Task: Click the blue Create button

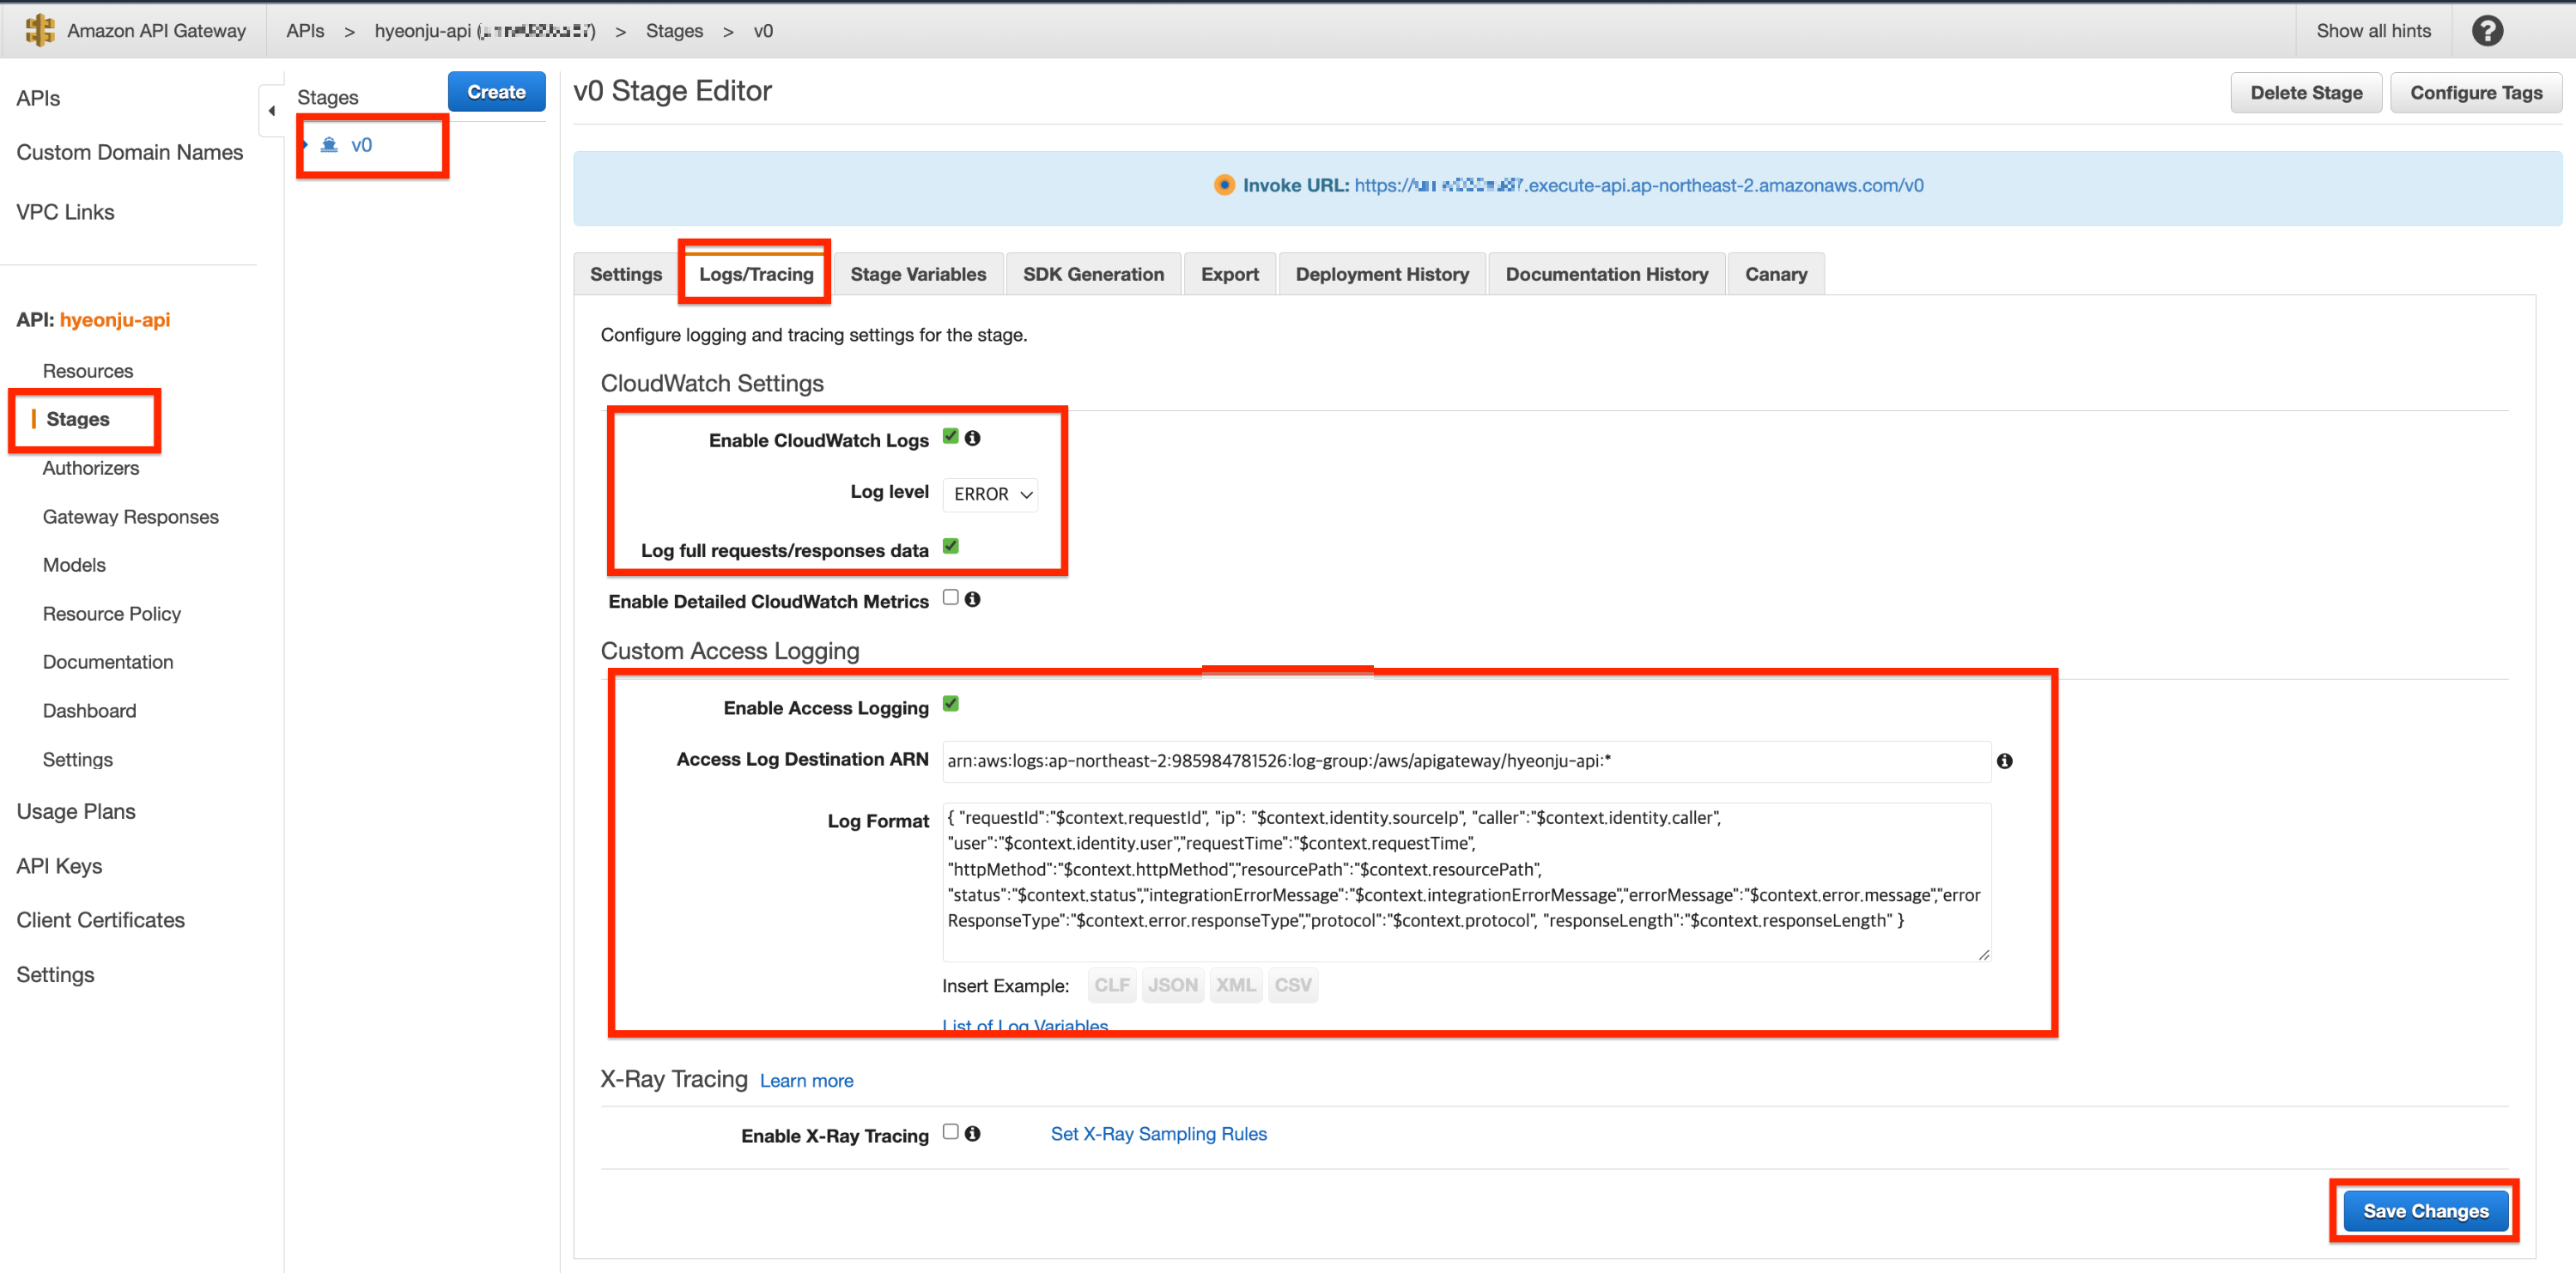Action: [x=496, y=92]
